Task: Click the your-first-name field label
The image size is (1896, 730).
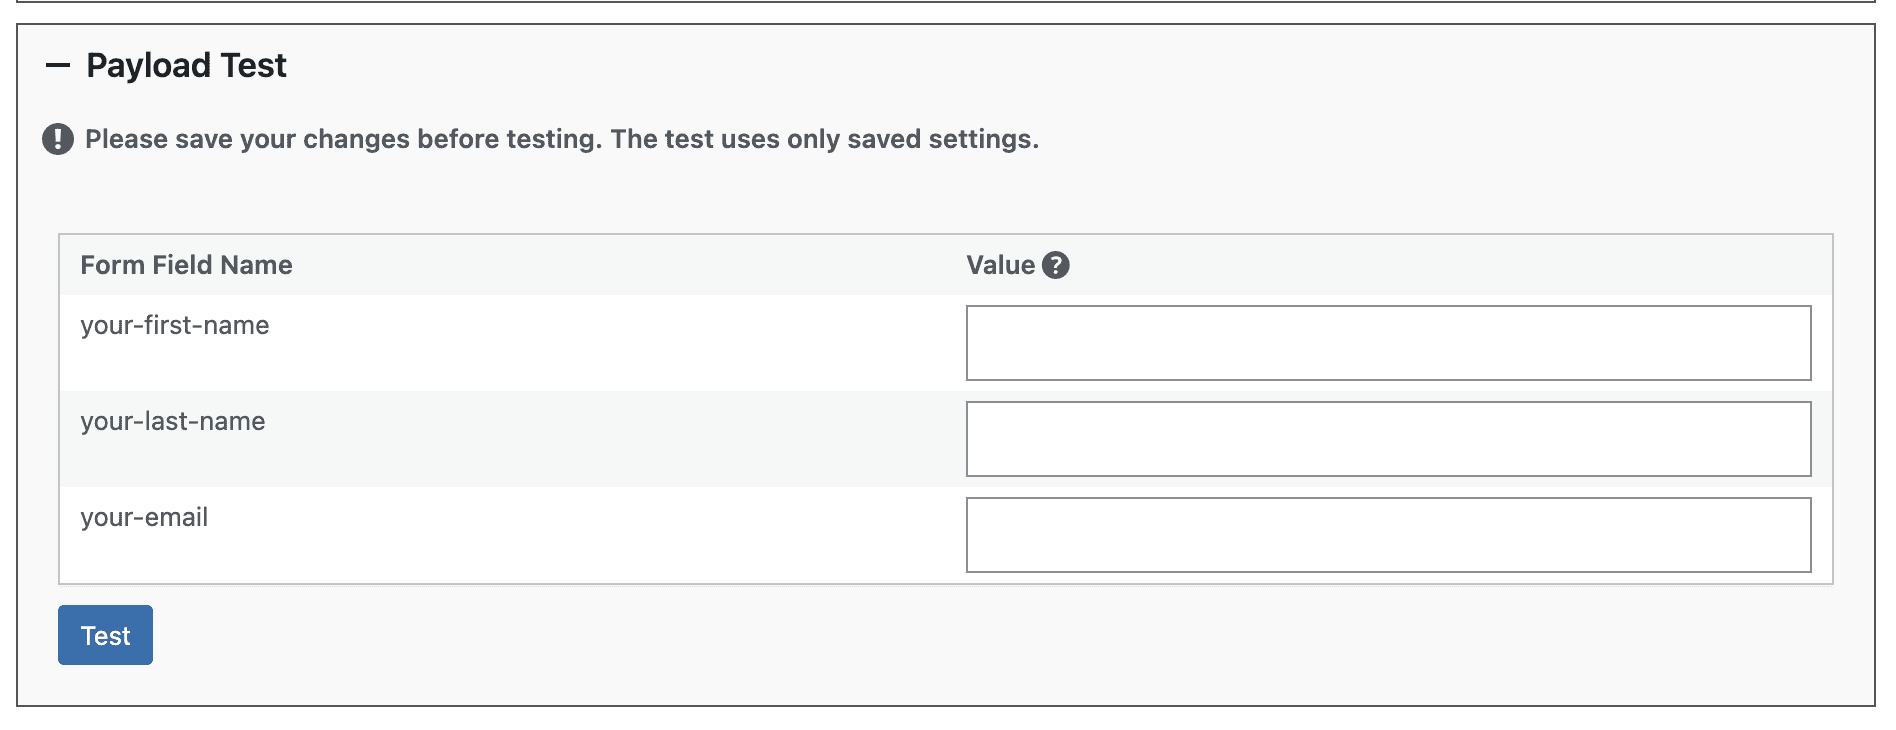Action: (x=174, y=325)
